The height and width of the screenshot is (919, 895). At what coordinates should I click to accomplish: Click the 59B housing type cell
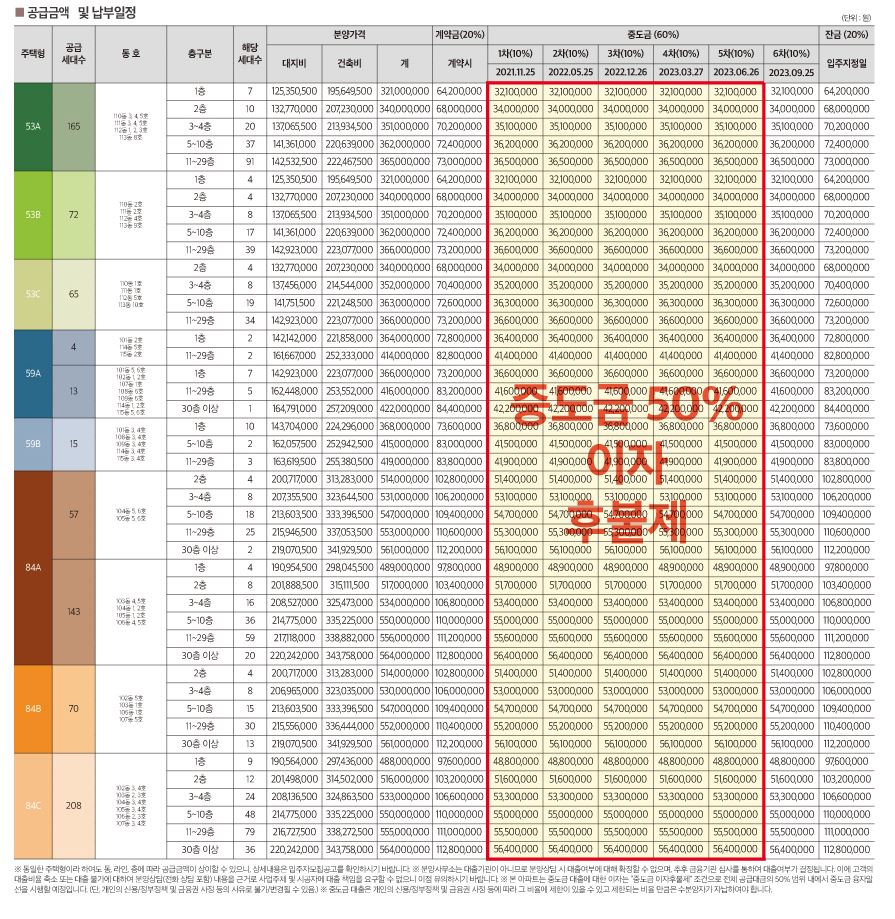point(33,444)
